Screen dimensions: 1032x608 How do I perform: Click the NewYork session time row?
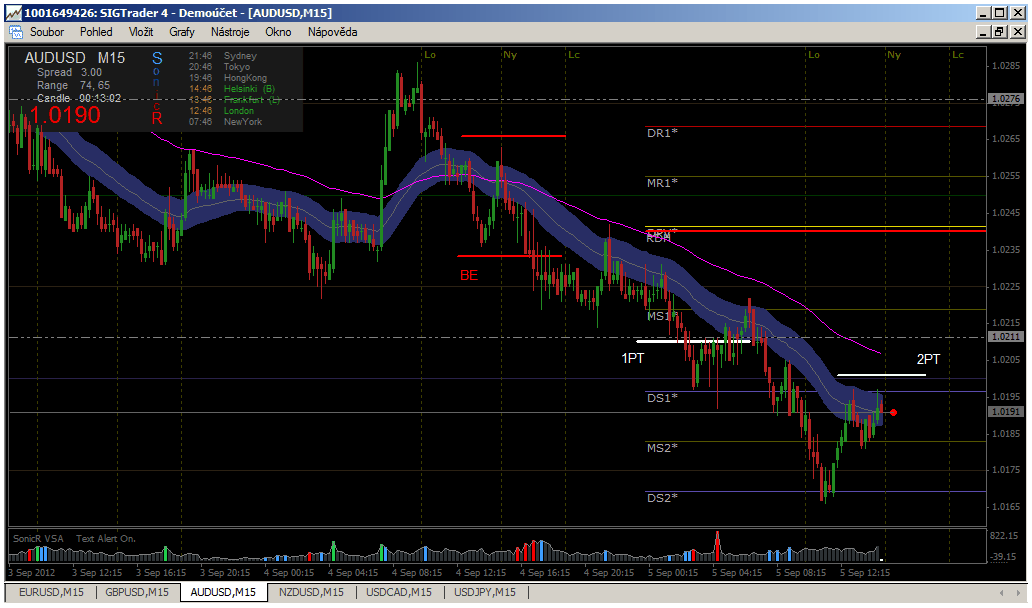tap(225, 122)
